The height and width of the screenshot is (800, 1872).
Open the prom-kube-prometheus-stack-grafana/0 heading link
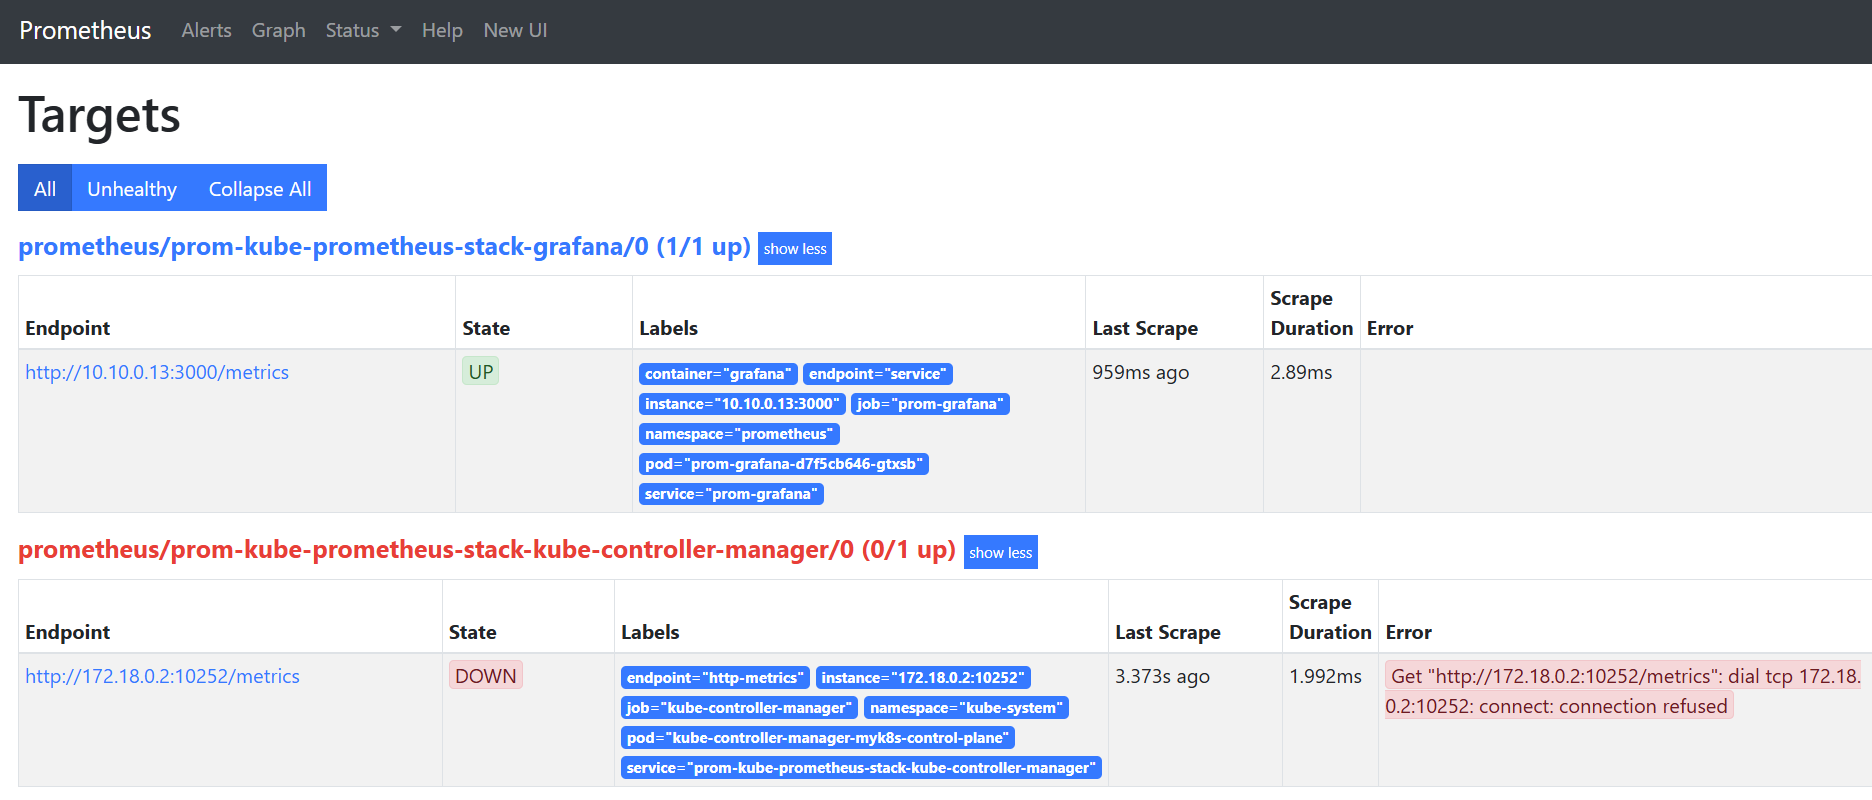point(384,247)
